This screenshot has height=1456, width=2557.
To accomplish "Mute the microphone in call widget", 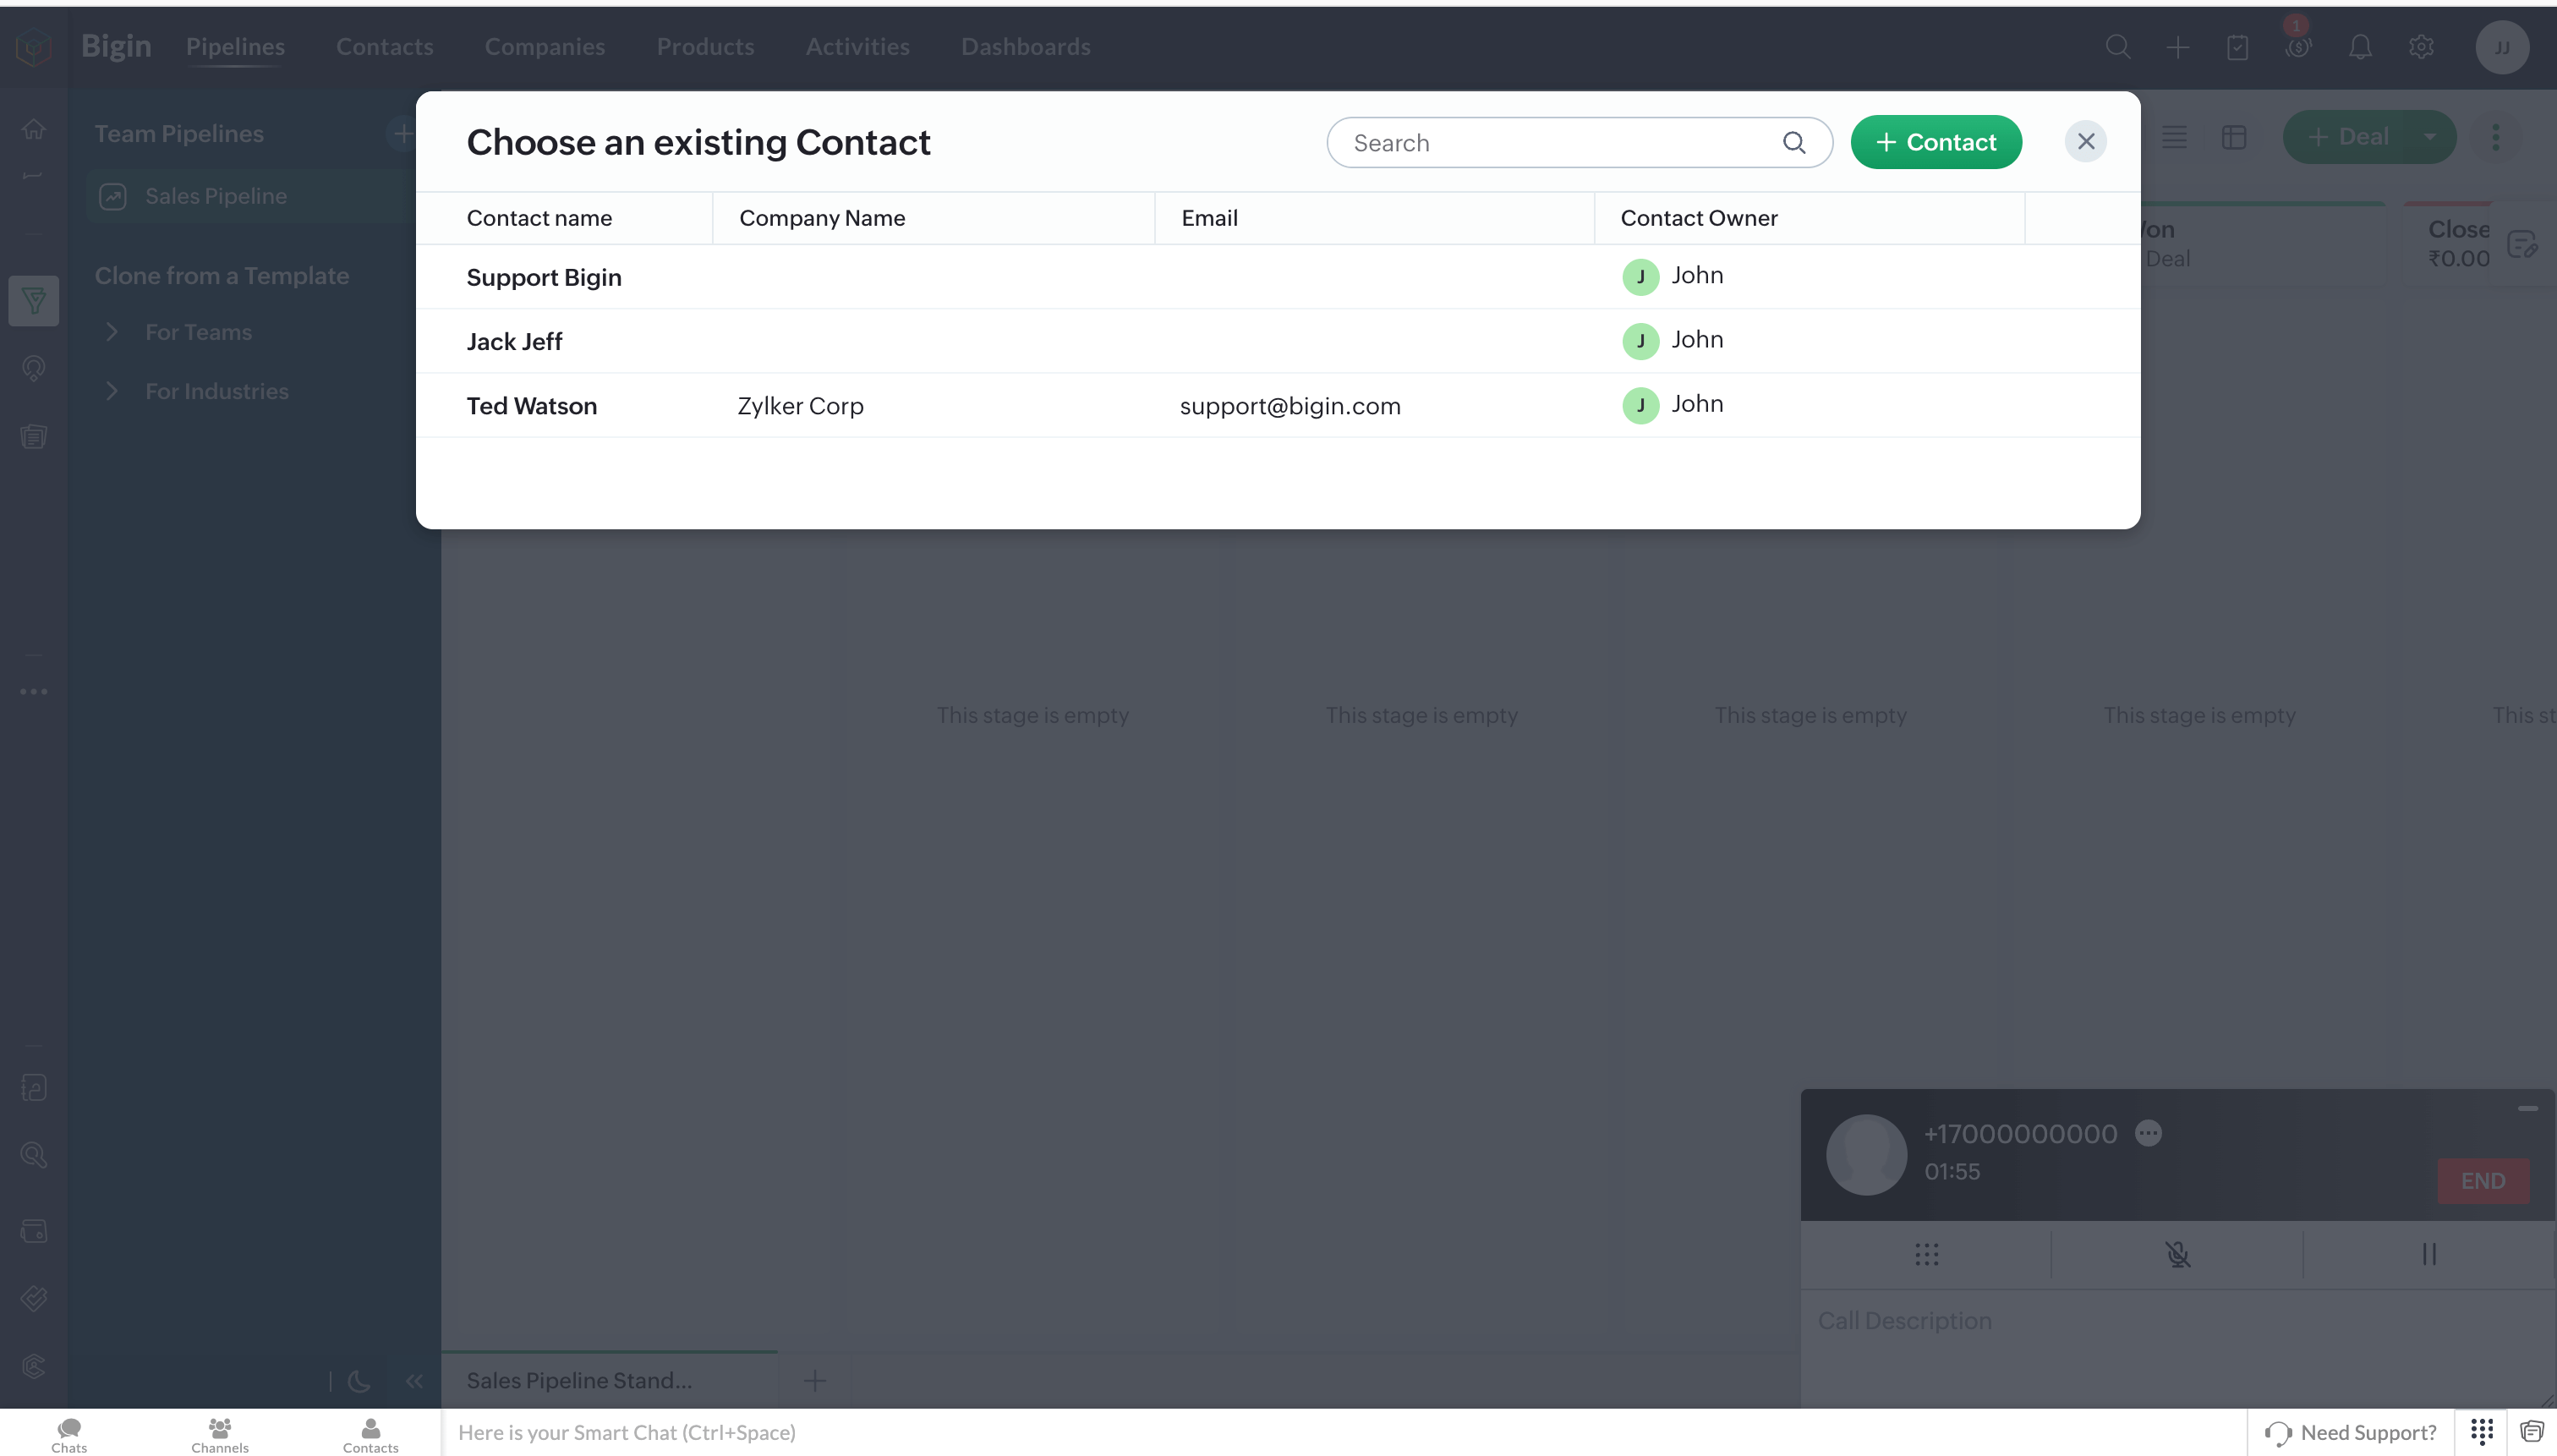I will [2177, 1254].
